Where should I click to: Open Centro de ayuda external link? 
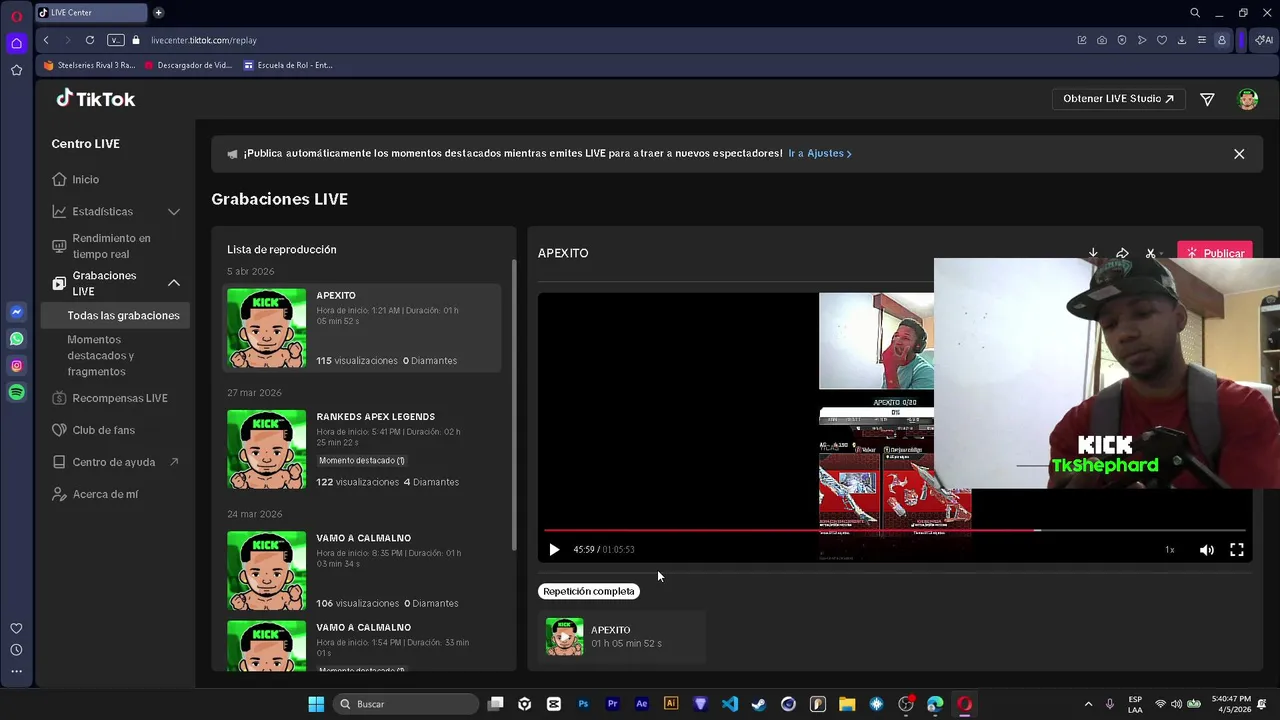116,462
